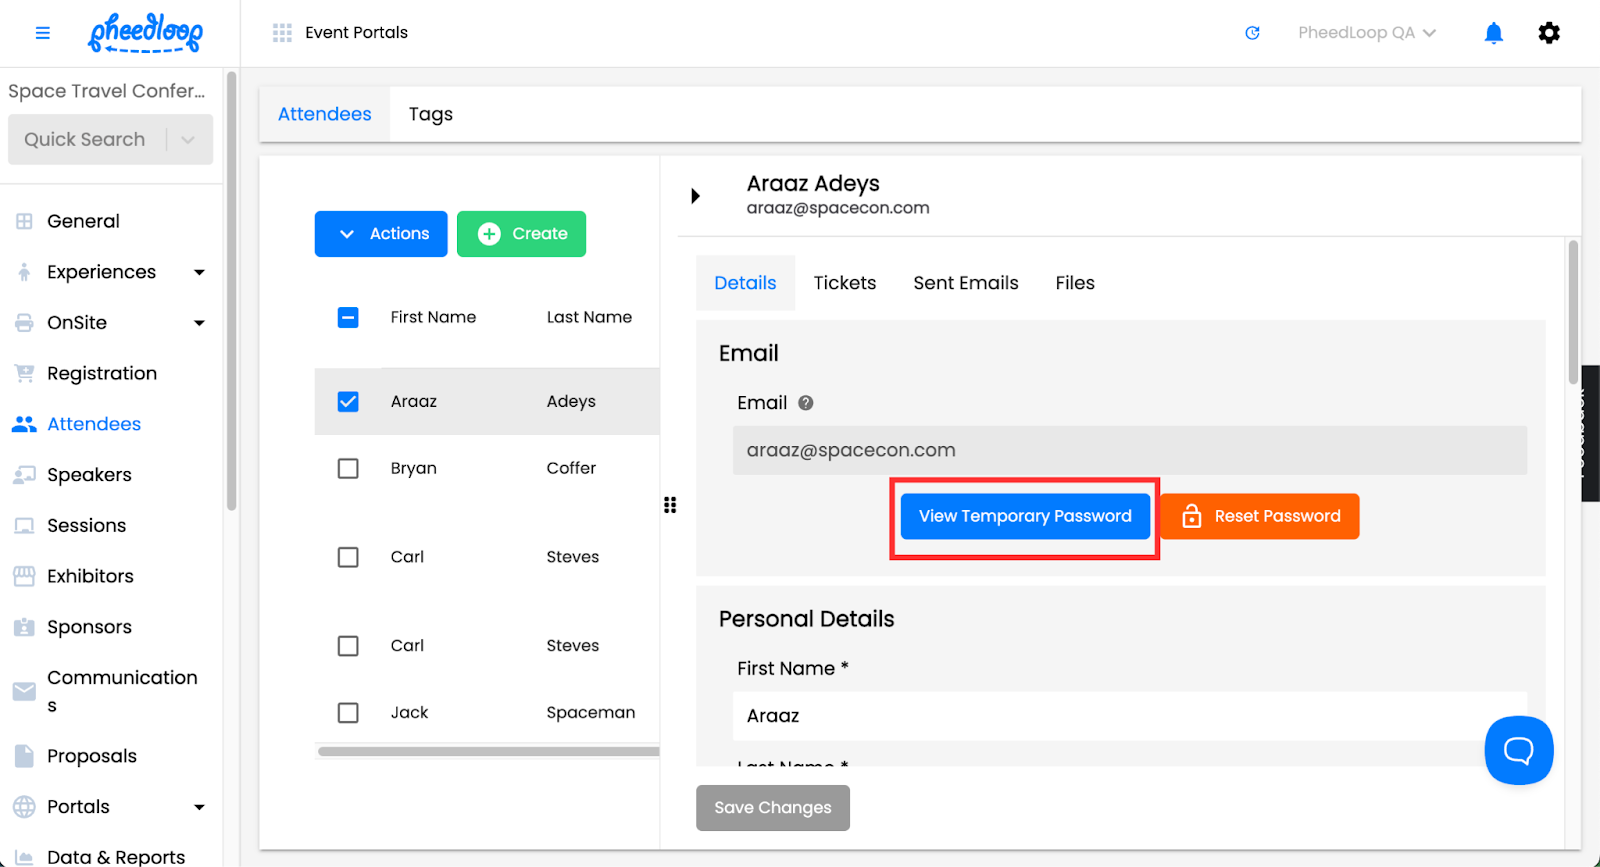Screen dimensions: 1600x867
Task: Click View Temporary Password button
Action: 1025,516
